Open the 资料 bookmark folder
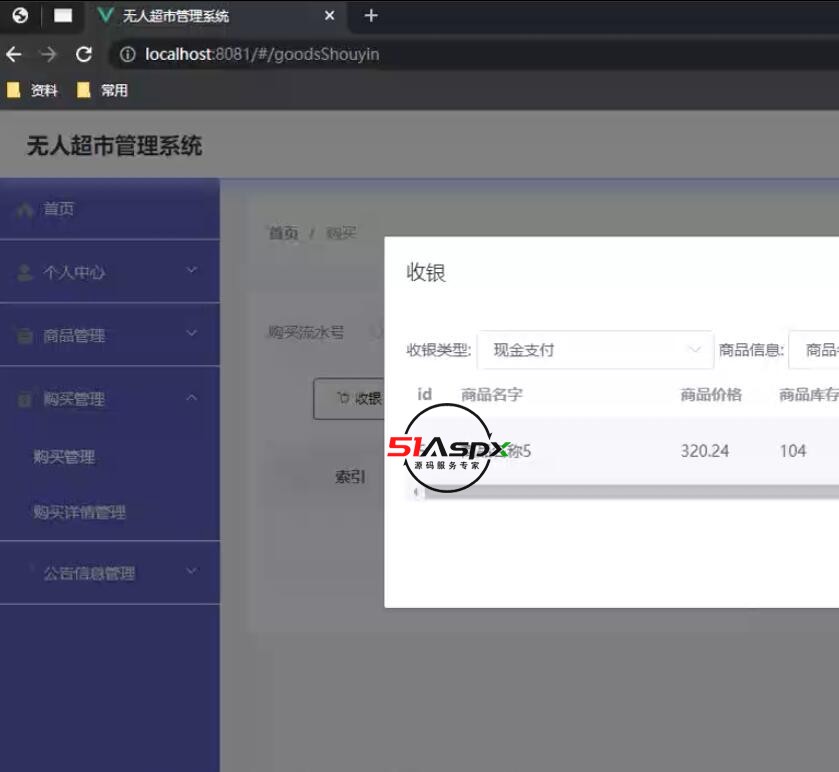The width and height of the screenshot is (839, 772). (x=32, y=90)
